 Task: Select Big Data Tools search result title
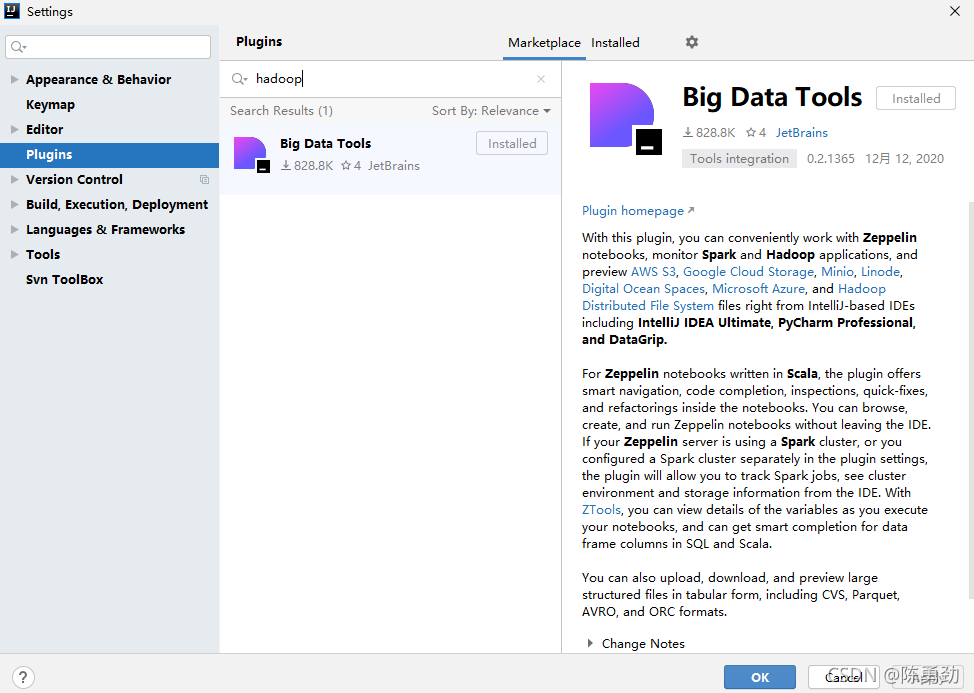pyautogui.click(x=325, y=143)
